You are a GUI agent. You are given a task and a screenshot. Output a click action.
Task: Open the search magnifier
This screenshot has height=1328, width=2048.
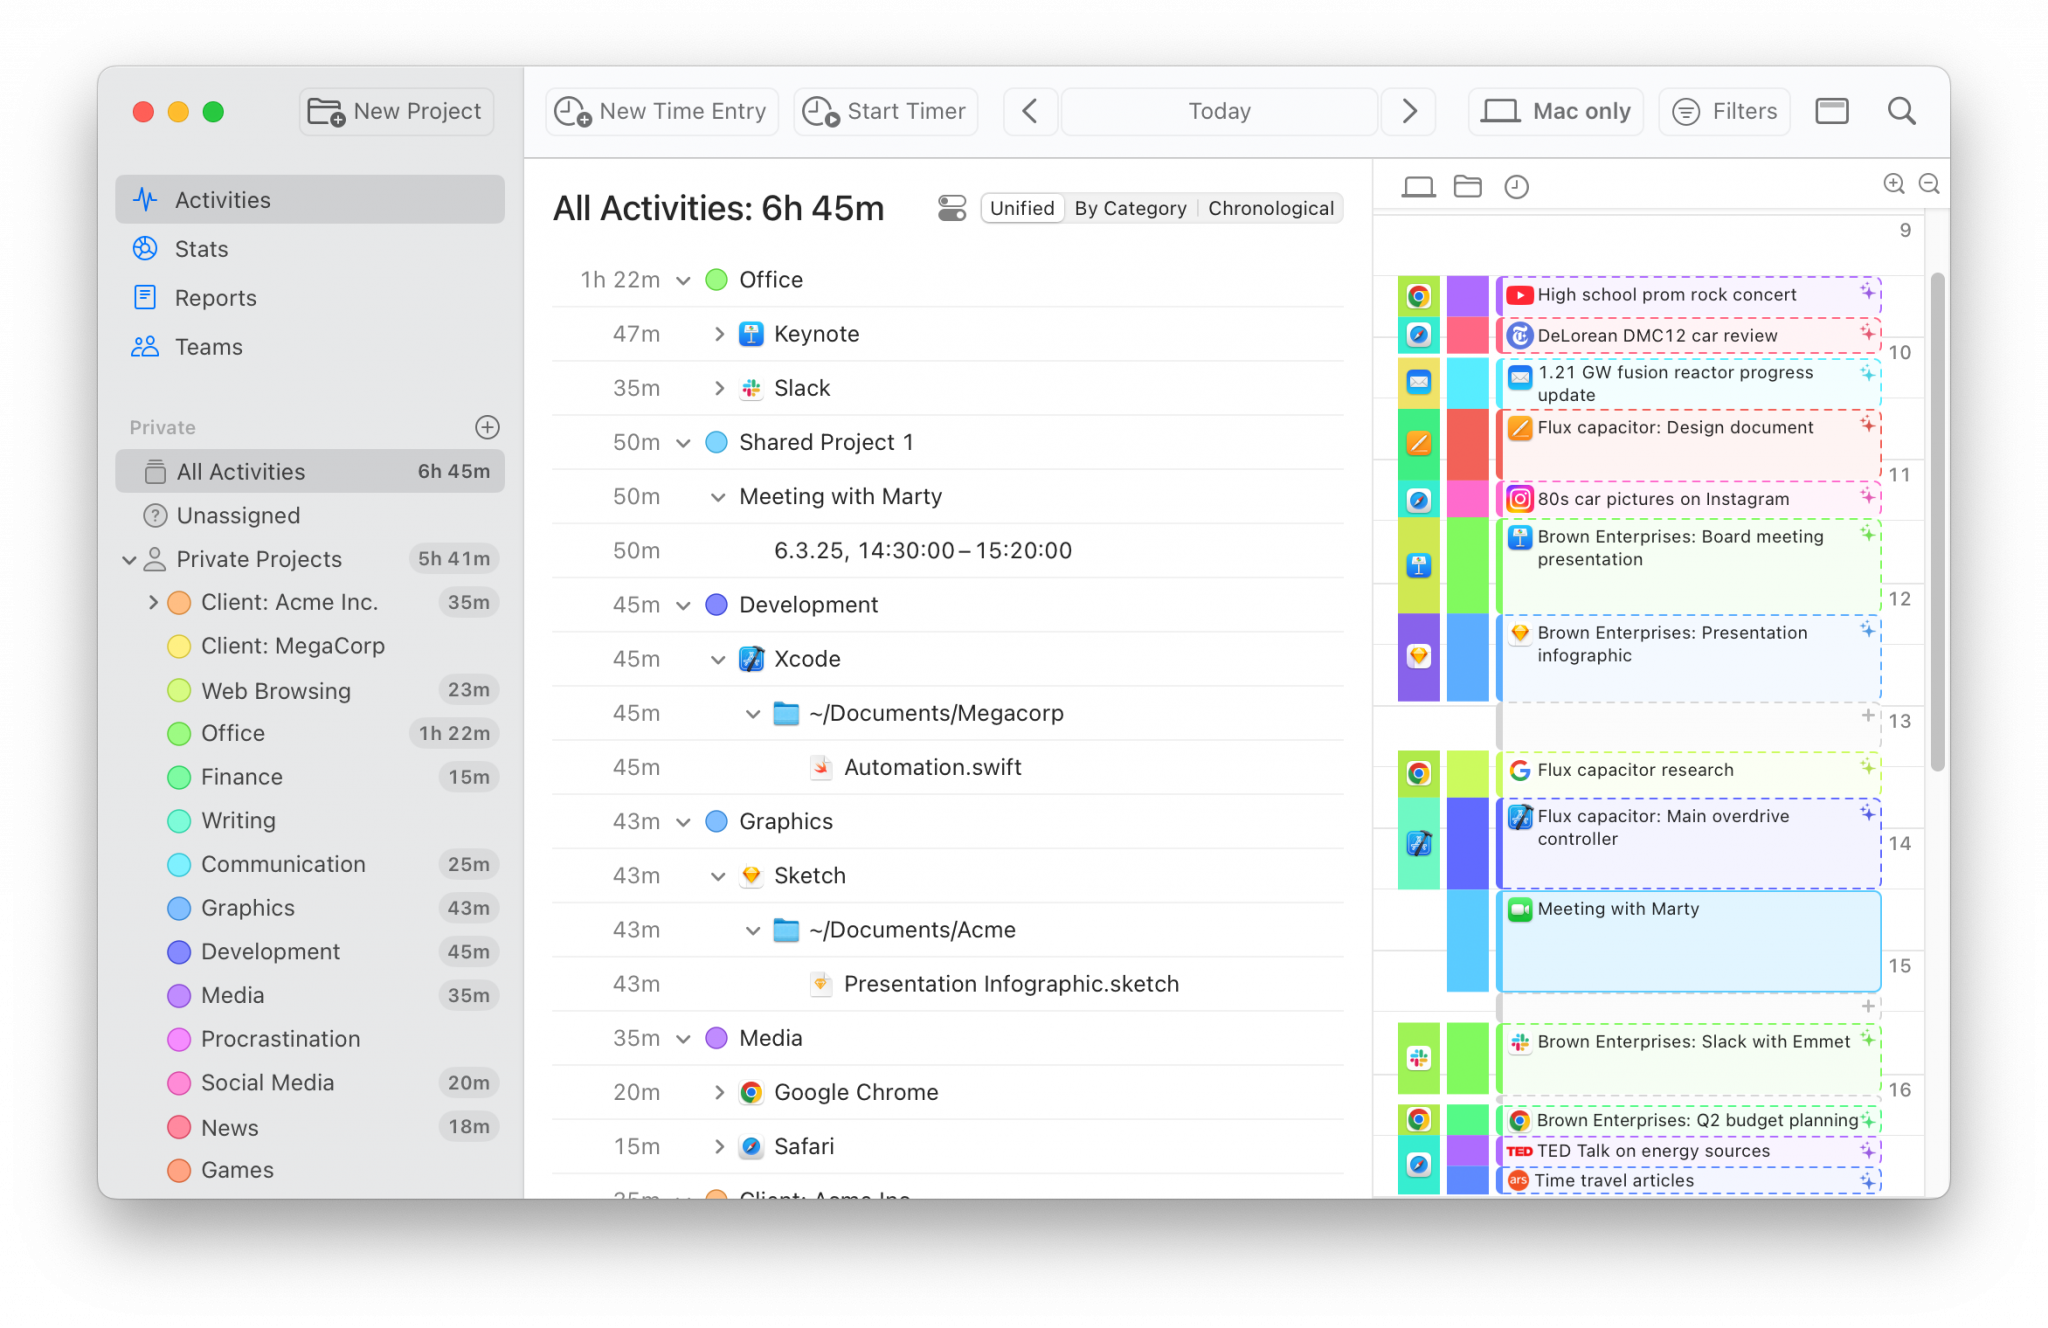tap(1901, 111)
